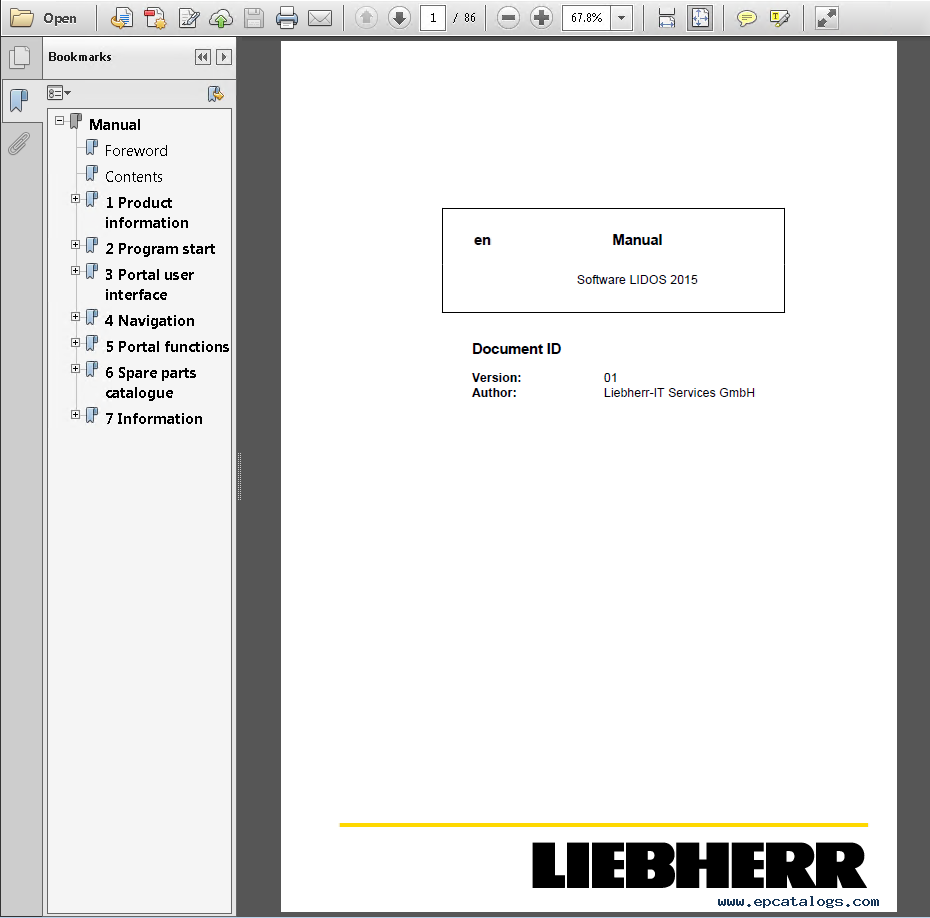Select 2 Program start bookmark
Viewport: 930px width, 918px height.
click(160, 248)
